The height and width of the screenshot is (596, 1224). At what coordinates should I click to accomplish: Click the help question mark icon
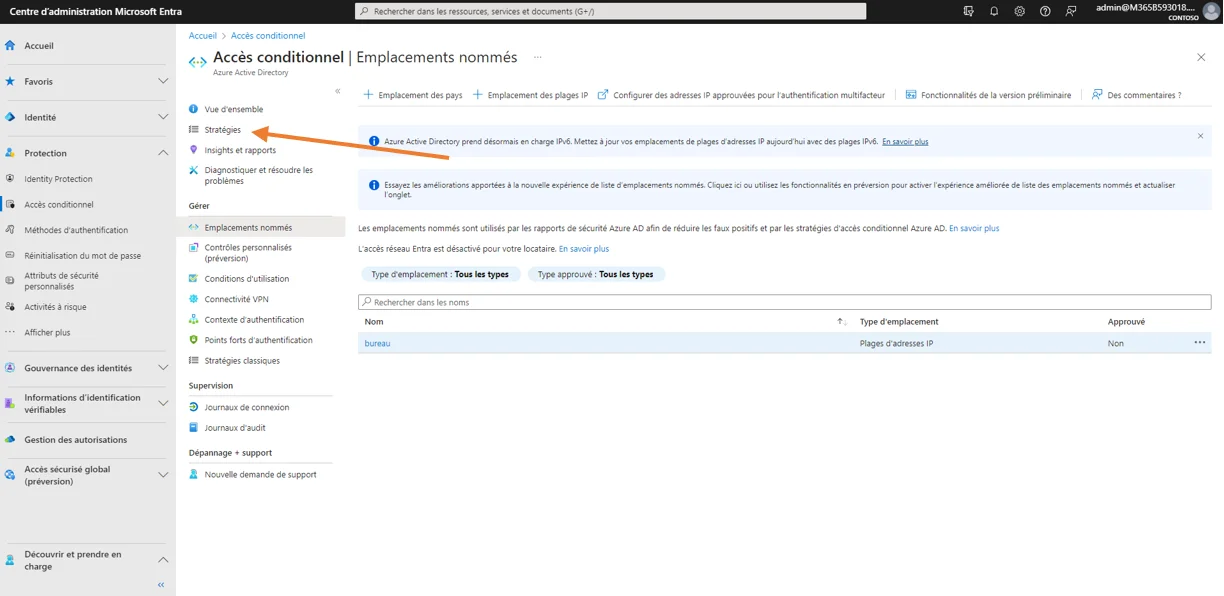1045,11
